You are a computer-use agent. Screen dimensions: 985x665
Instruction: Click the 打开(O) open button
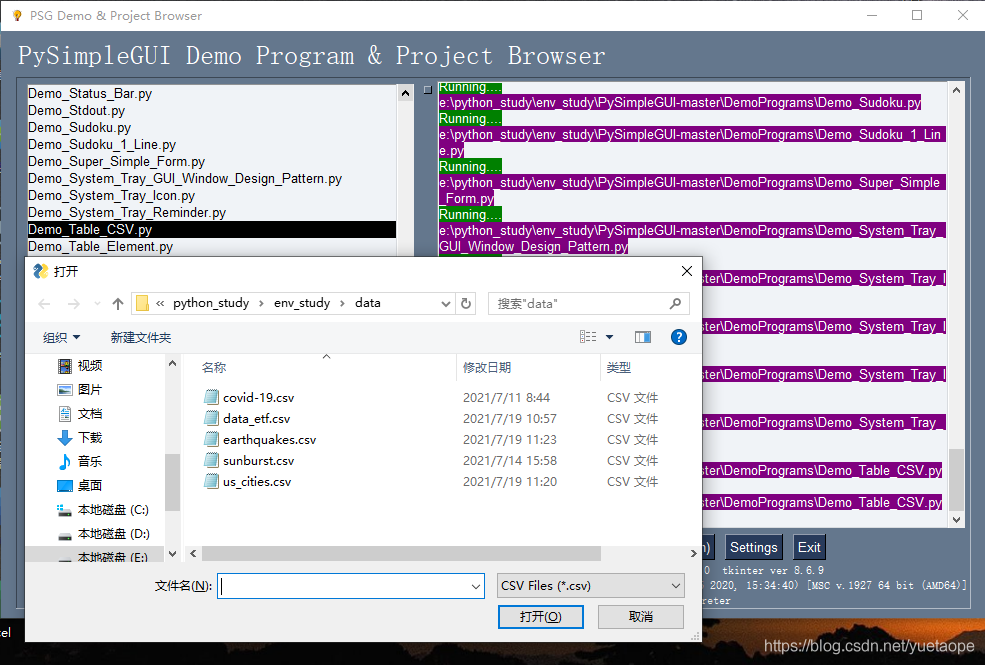(x=540, y=617)
